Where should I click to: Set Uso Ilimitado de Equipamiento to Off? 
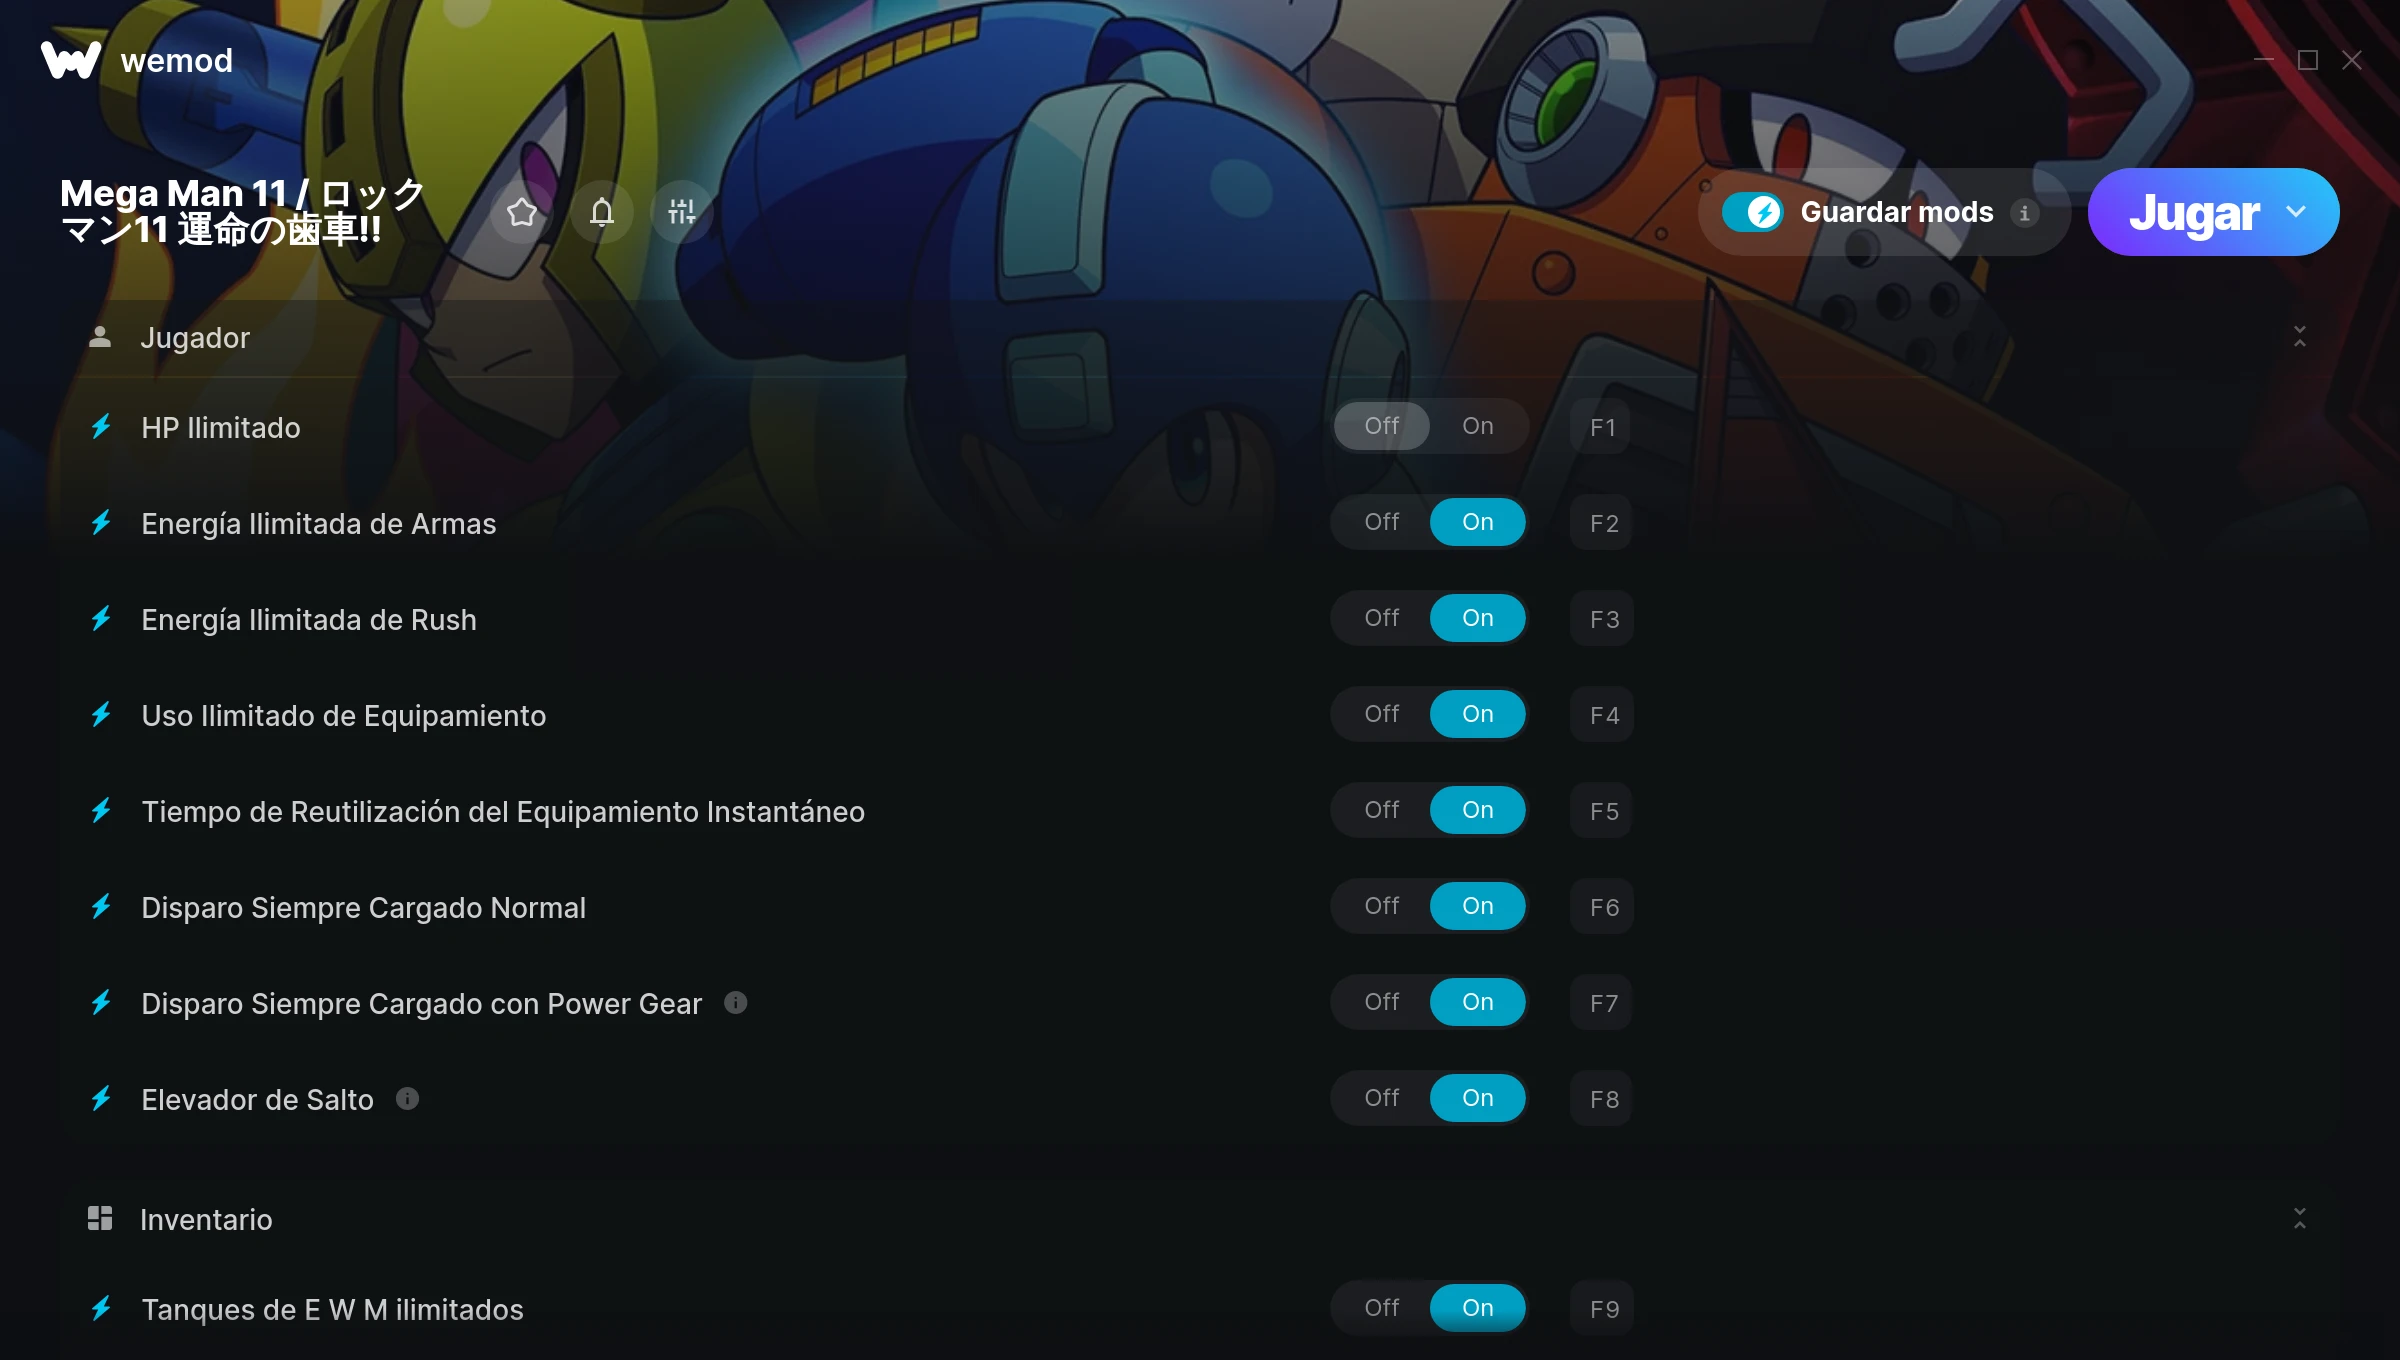click(1381, 714)
